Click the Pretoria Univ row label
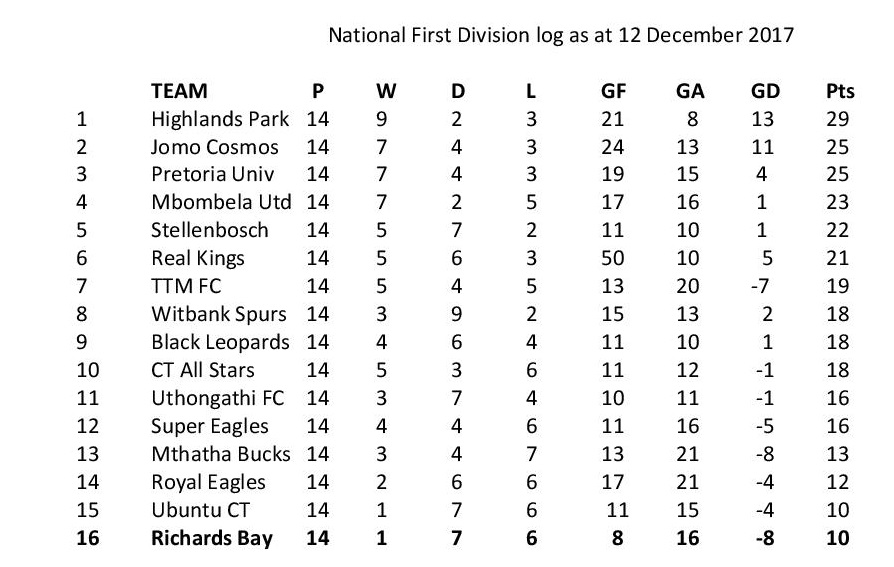This screenshot has width=894, height=567. tap(212, 175)
